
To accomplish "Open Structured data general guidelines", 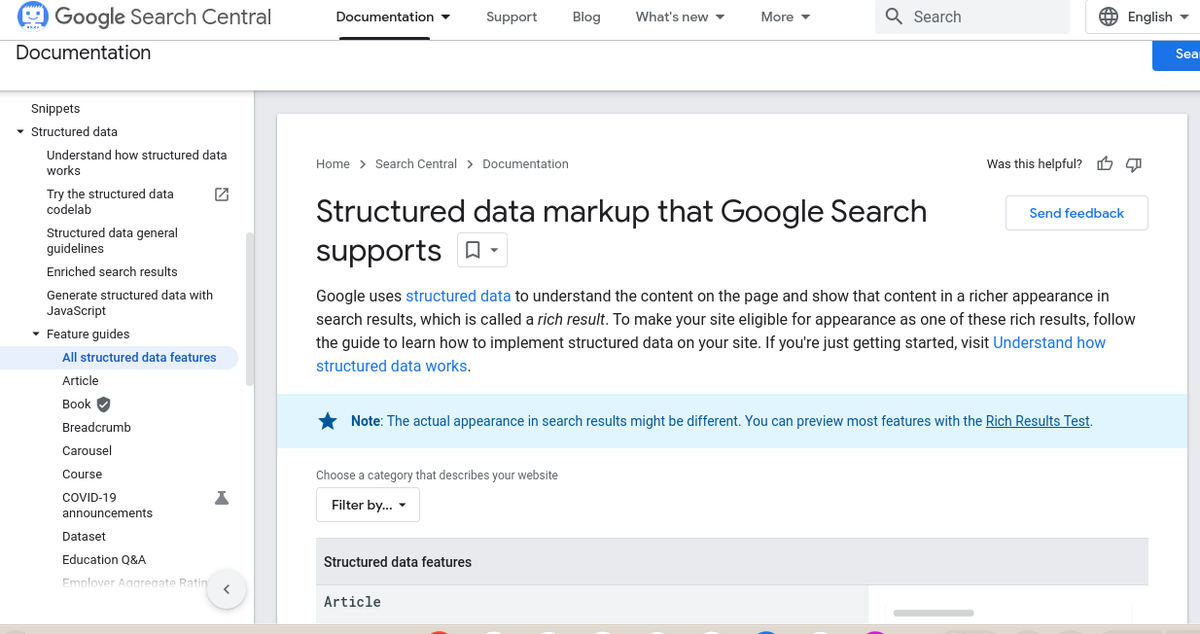I will (112, 241).
